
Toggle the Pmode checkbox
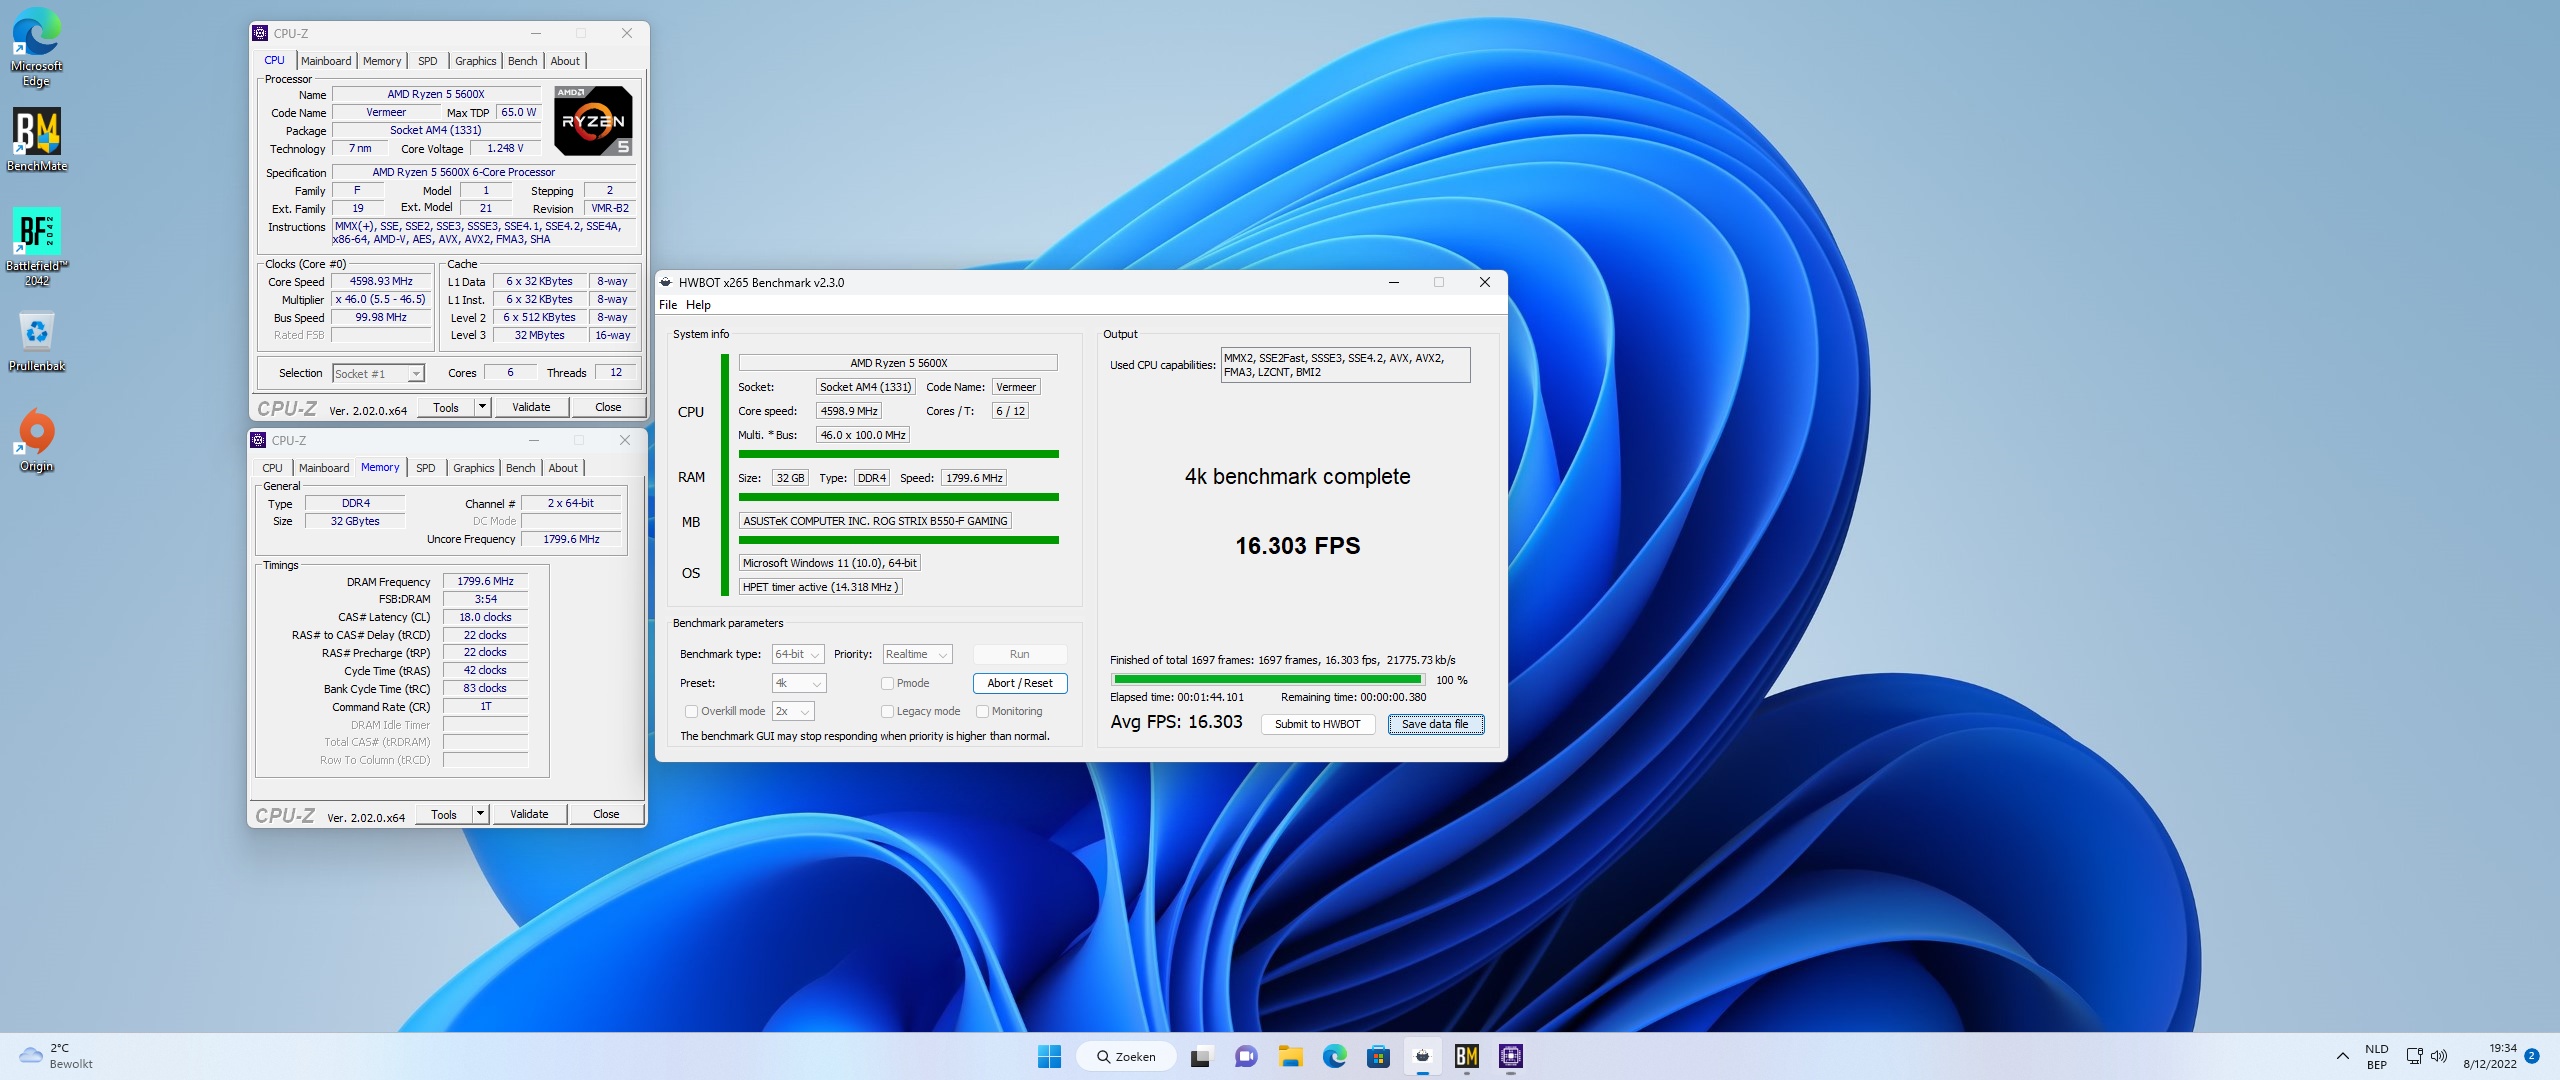[887, 683]
